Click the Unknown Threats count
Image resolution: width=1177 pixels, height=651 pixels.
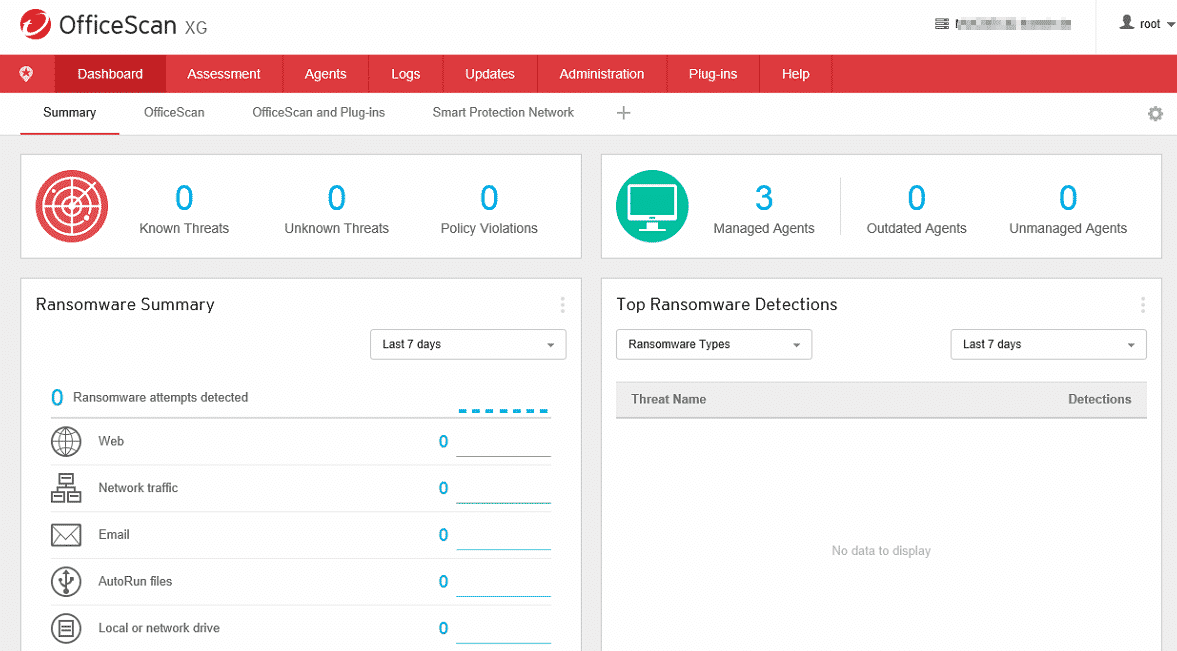[336, 198]
